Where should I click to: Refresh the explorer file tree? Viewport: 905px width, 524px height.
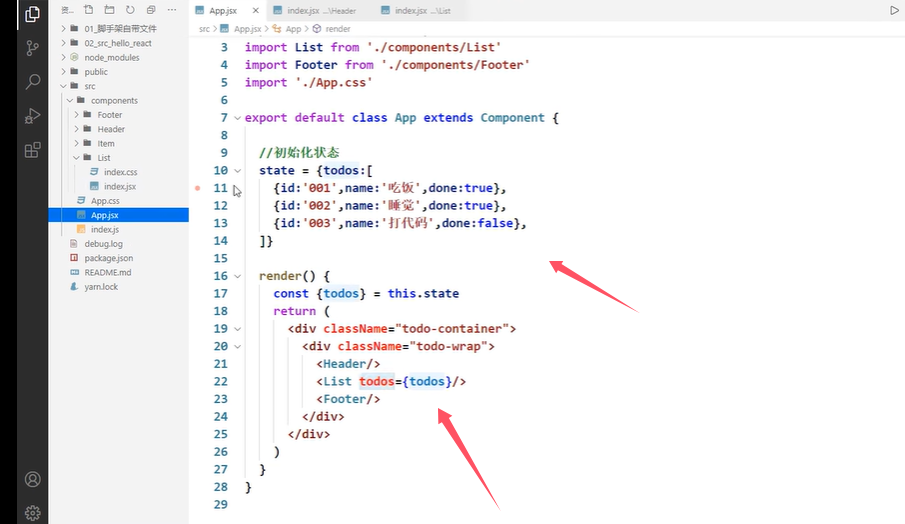click(x=130, y=10)
